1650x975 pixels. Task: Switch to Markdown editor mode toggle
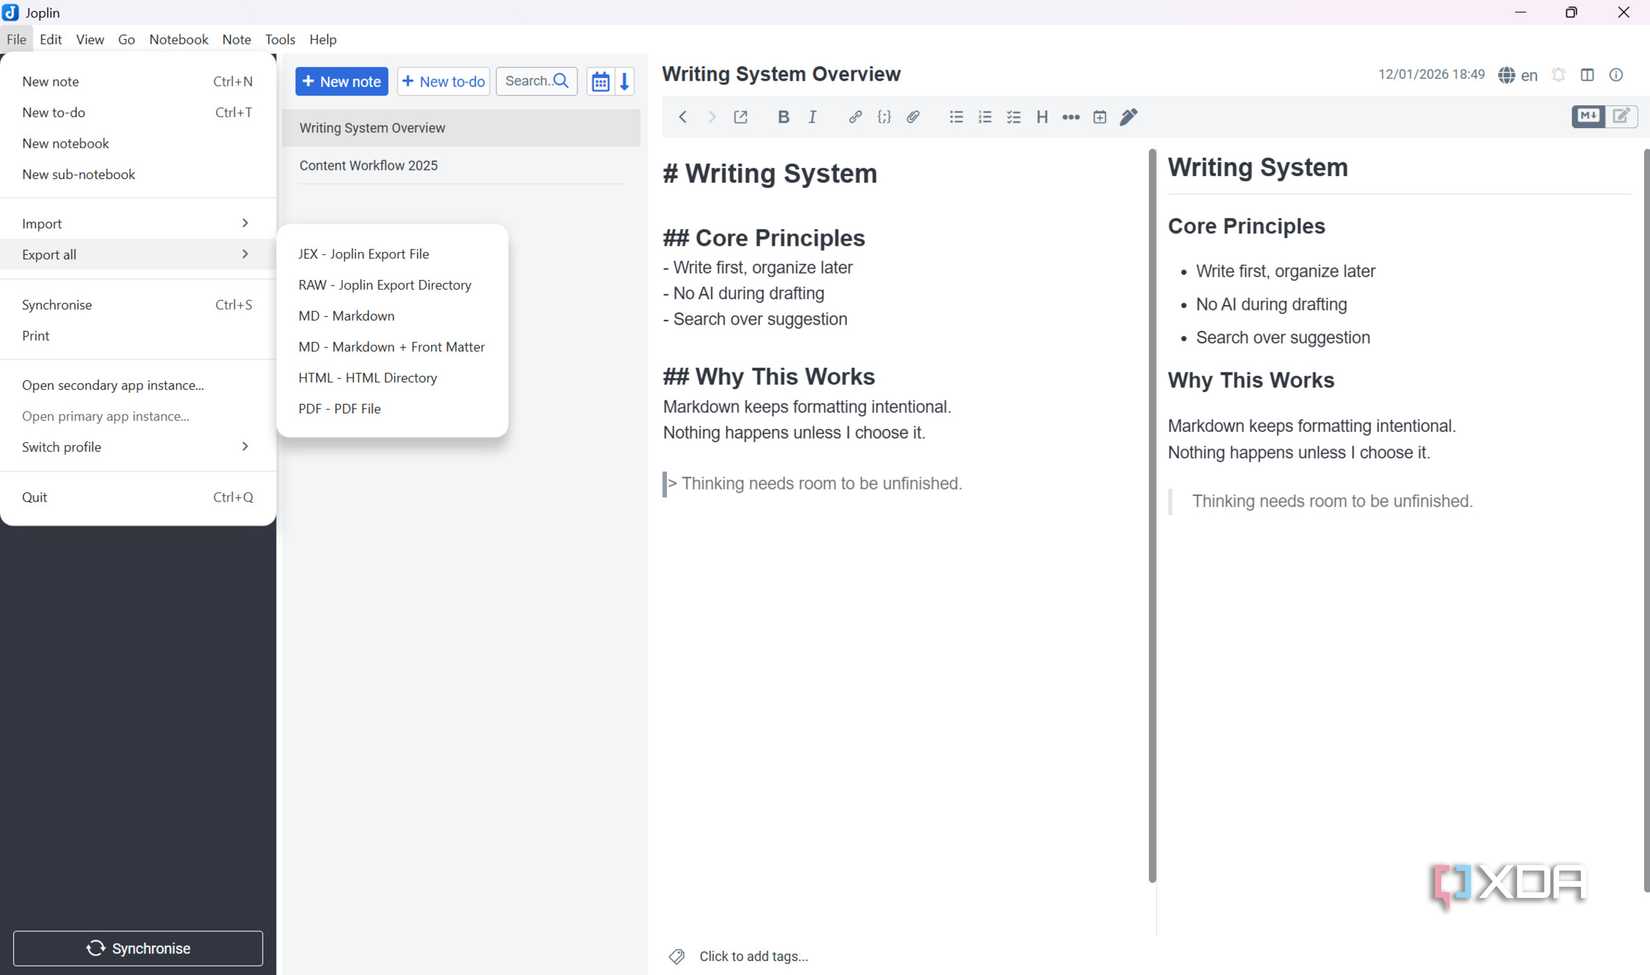(x=1588, y=116)
